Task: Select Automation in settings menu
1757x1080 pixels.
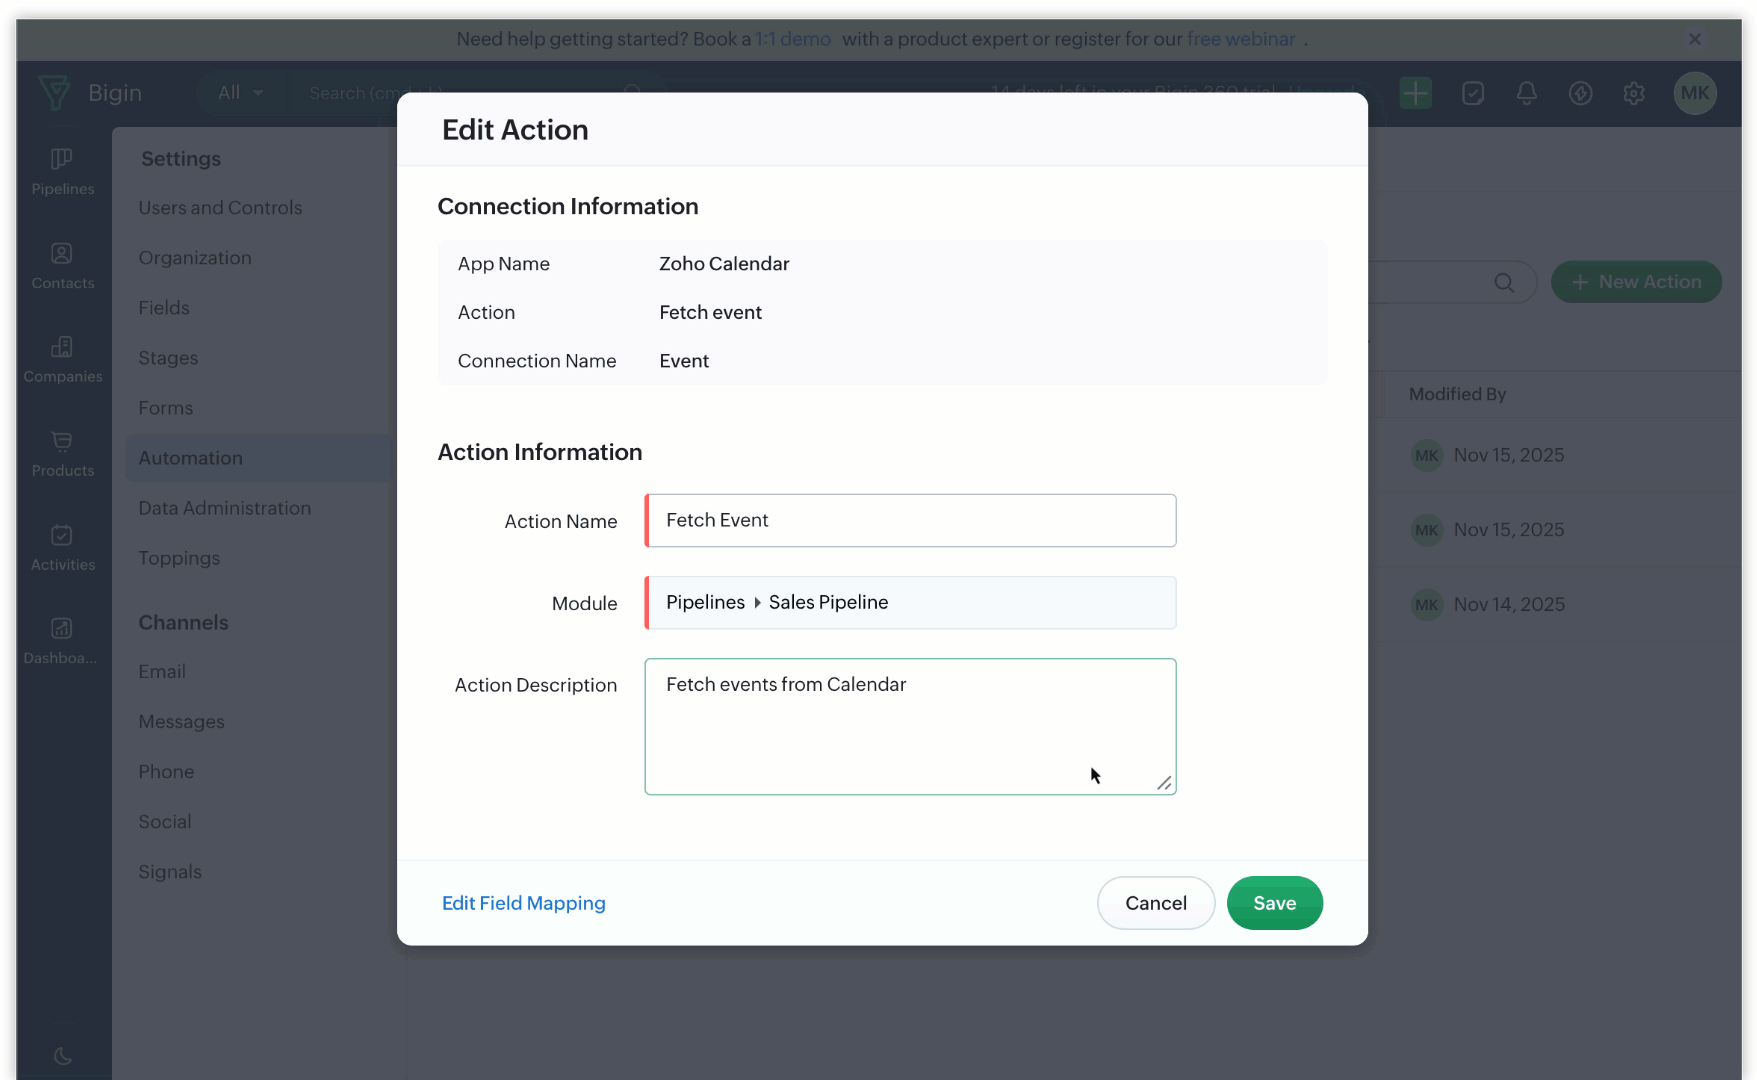Action: (x=260, y=458)
